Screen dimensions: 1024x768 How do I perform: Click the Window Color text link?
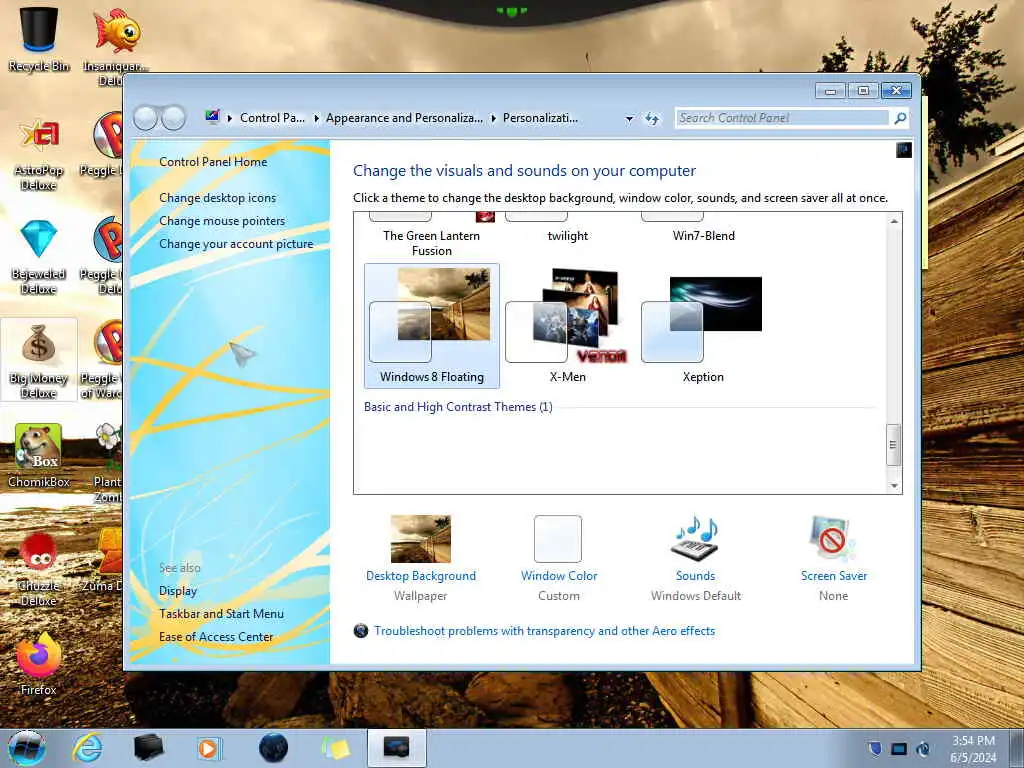tap(559, 576)
